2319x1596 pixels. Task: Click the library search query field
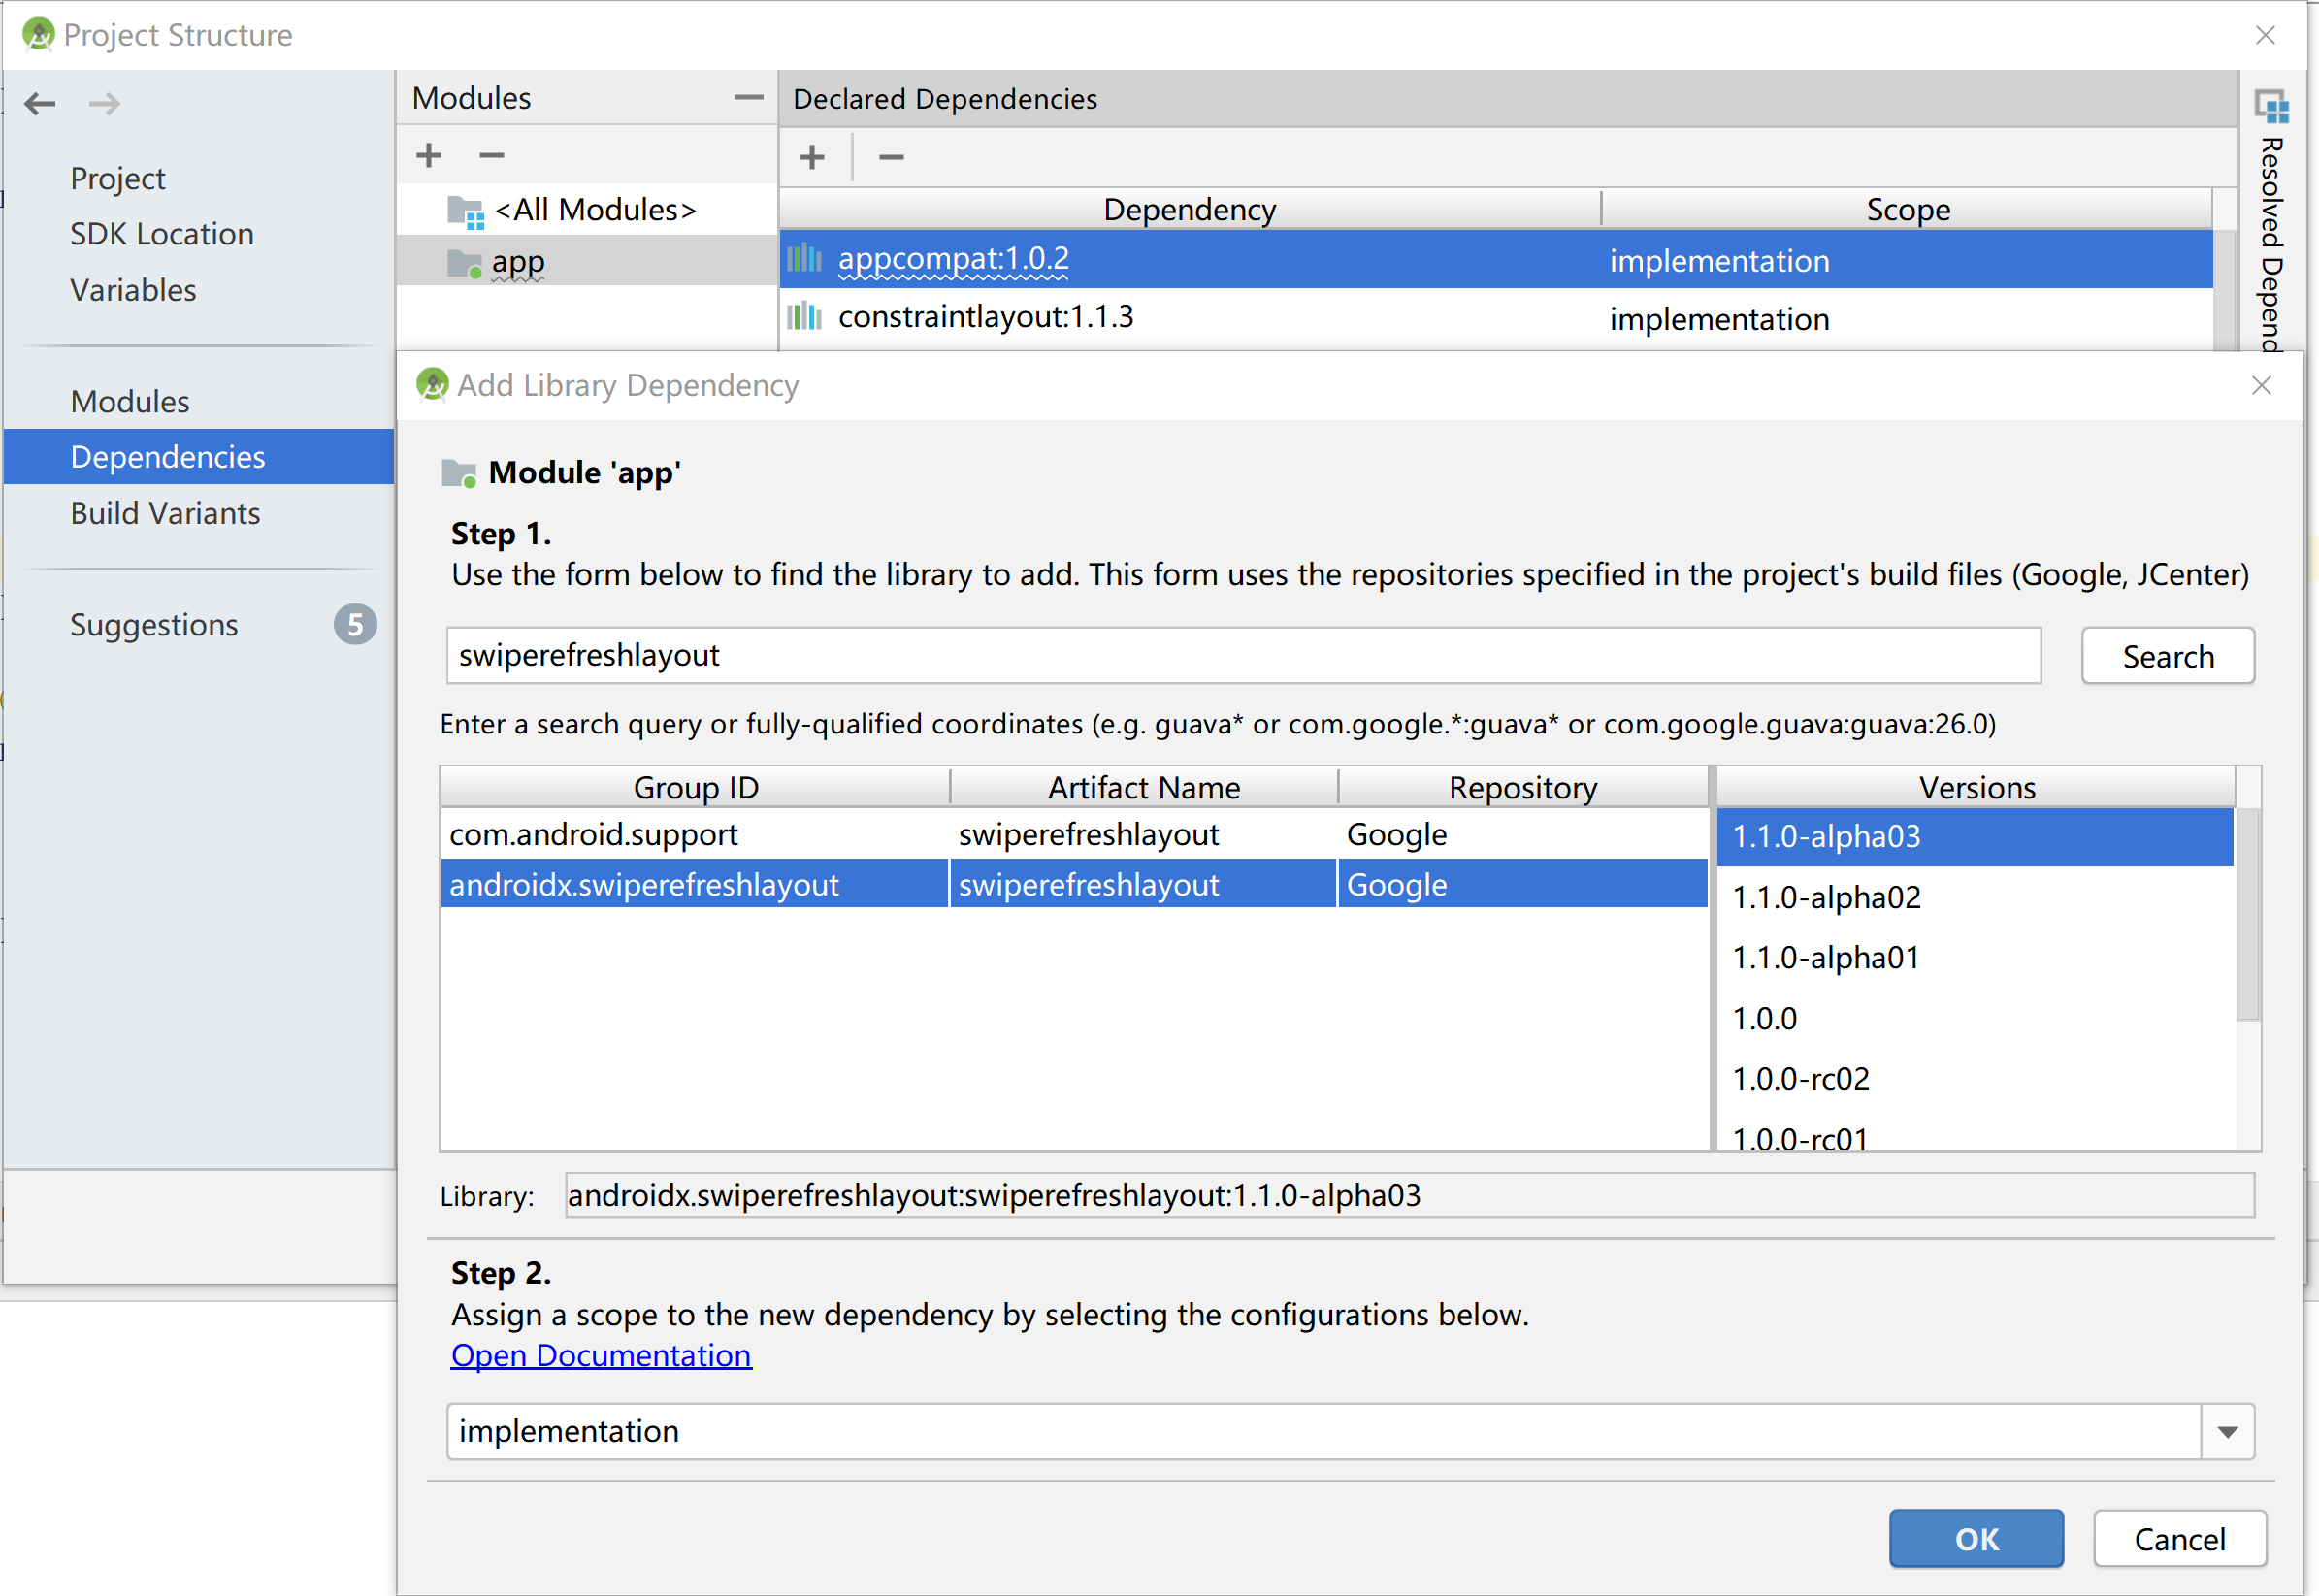(x=1242, y=656)
